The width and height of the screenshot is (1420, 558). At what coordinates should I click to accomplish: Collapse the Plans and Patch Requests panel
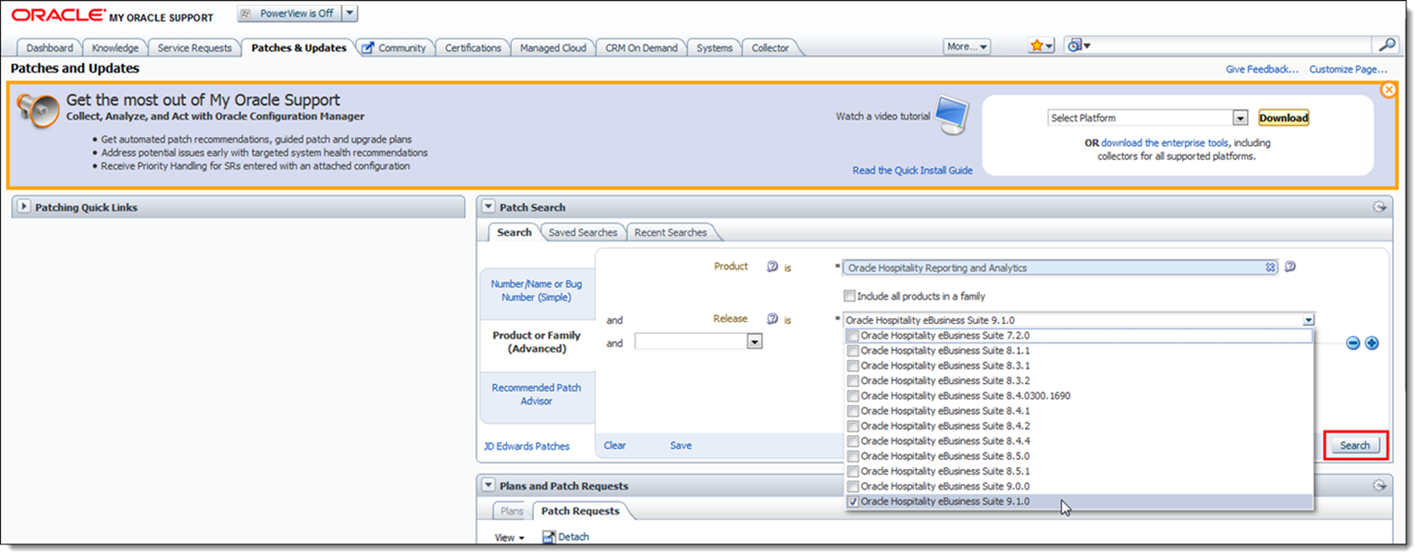[x=488, y=485]
